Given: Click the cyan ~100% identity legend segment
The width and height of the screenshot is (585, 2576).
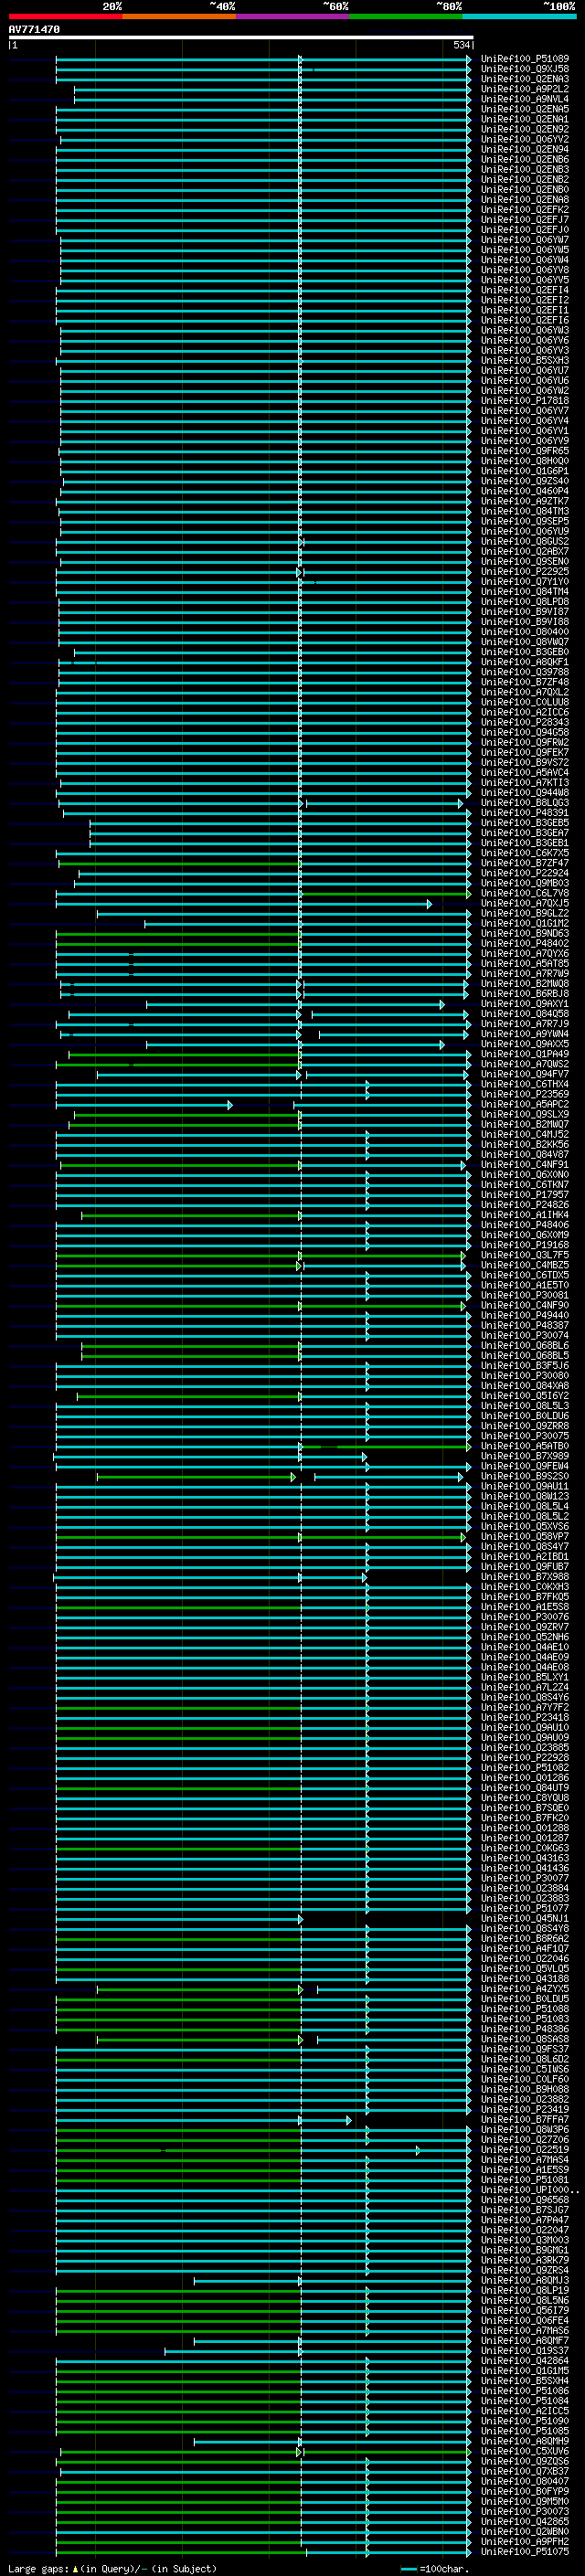Looking at the screenshot, I should coord(519,16).
